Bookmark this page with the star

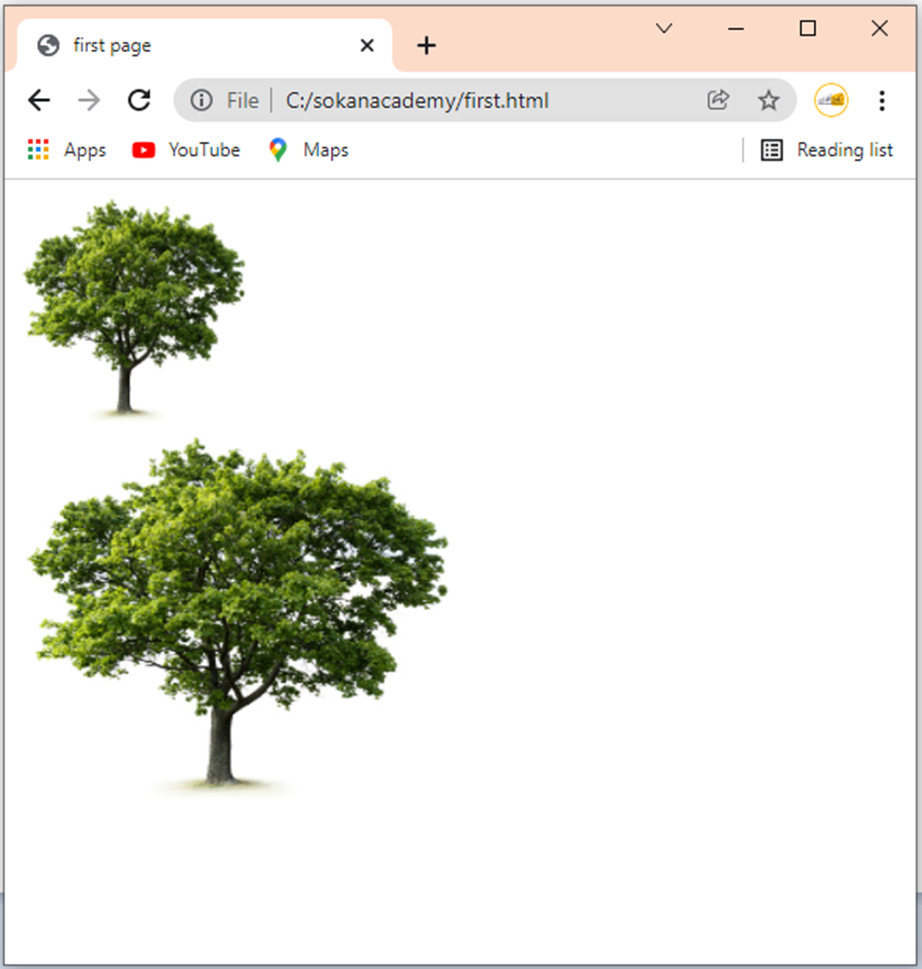coord(769,100)
